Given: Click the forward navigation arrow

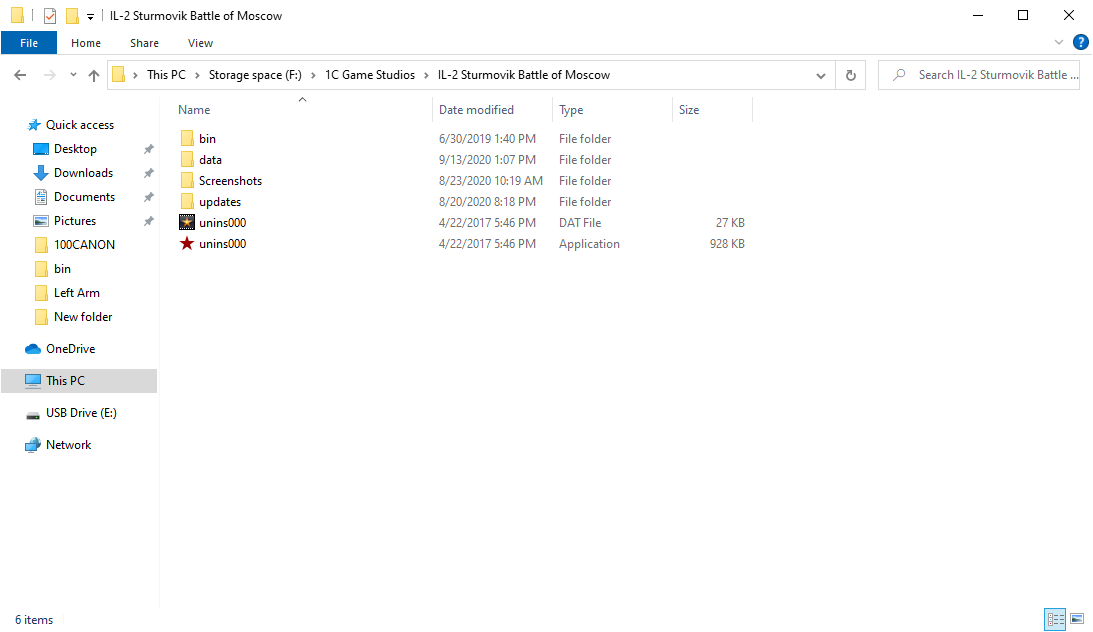Looking at the screenshot, I should coord(49,75).
